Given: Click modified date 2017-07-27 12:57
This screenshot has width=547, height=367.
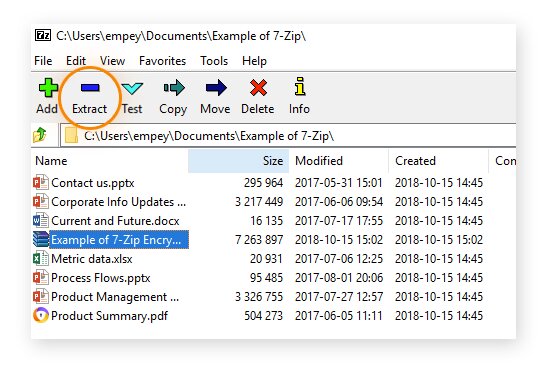Looking at the screenshot, I should 339,297.
